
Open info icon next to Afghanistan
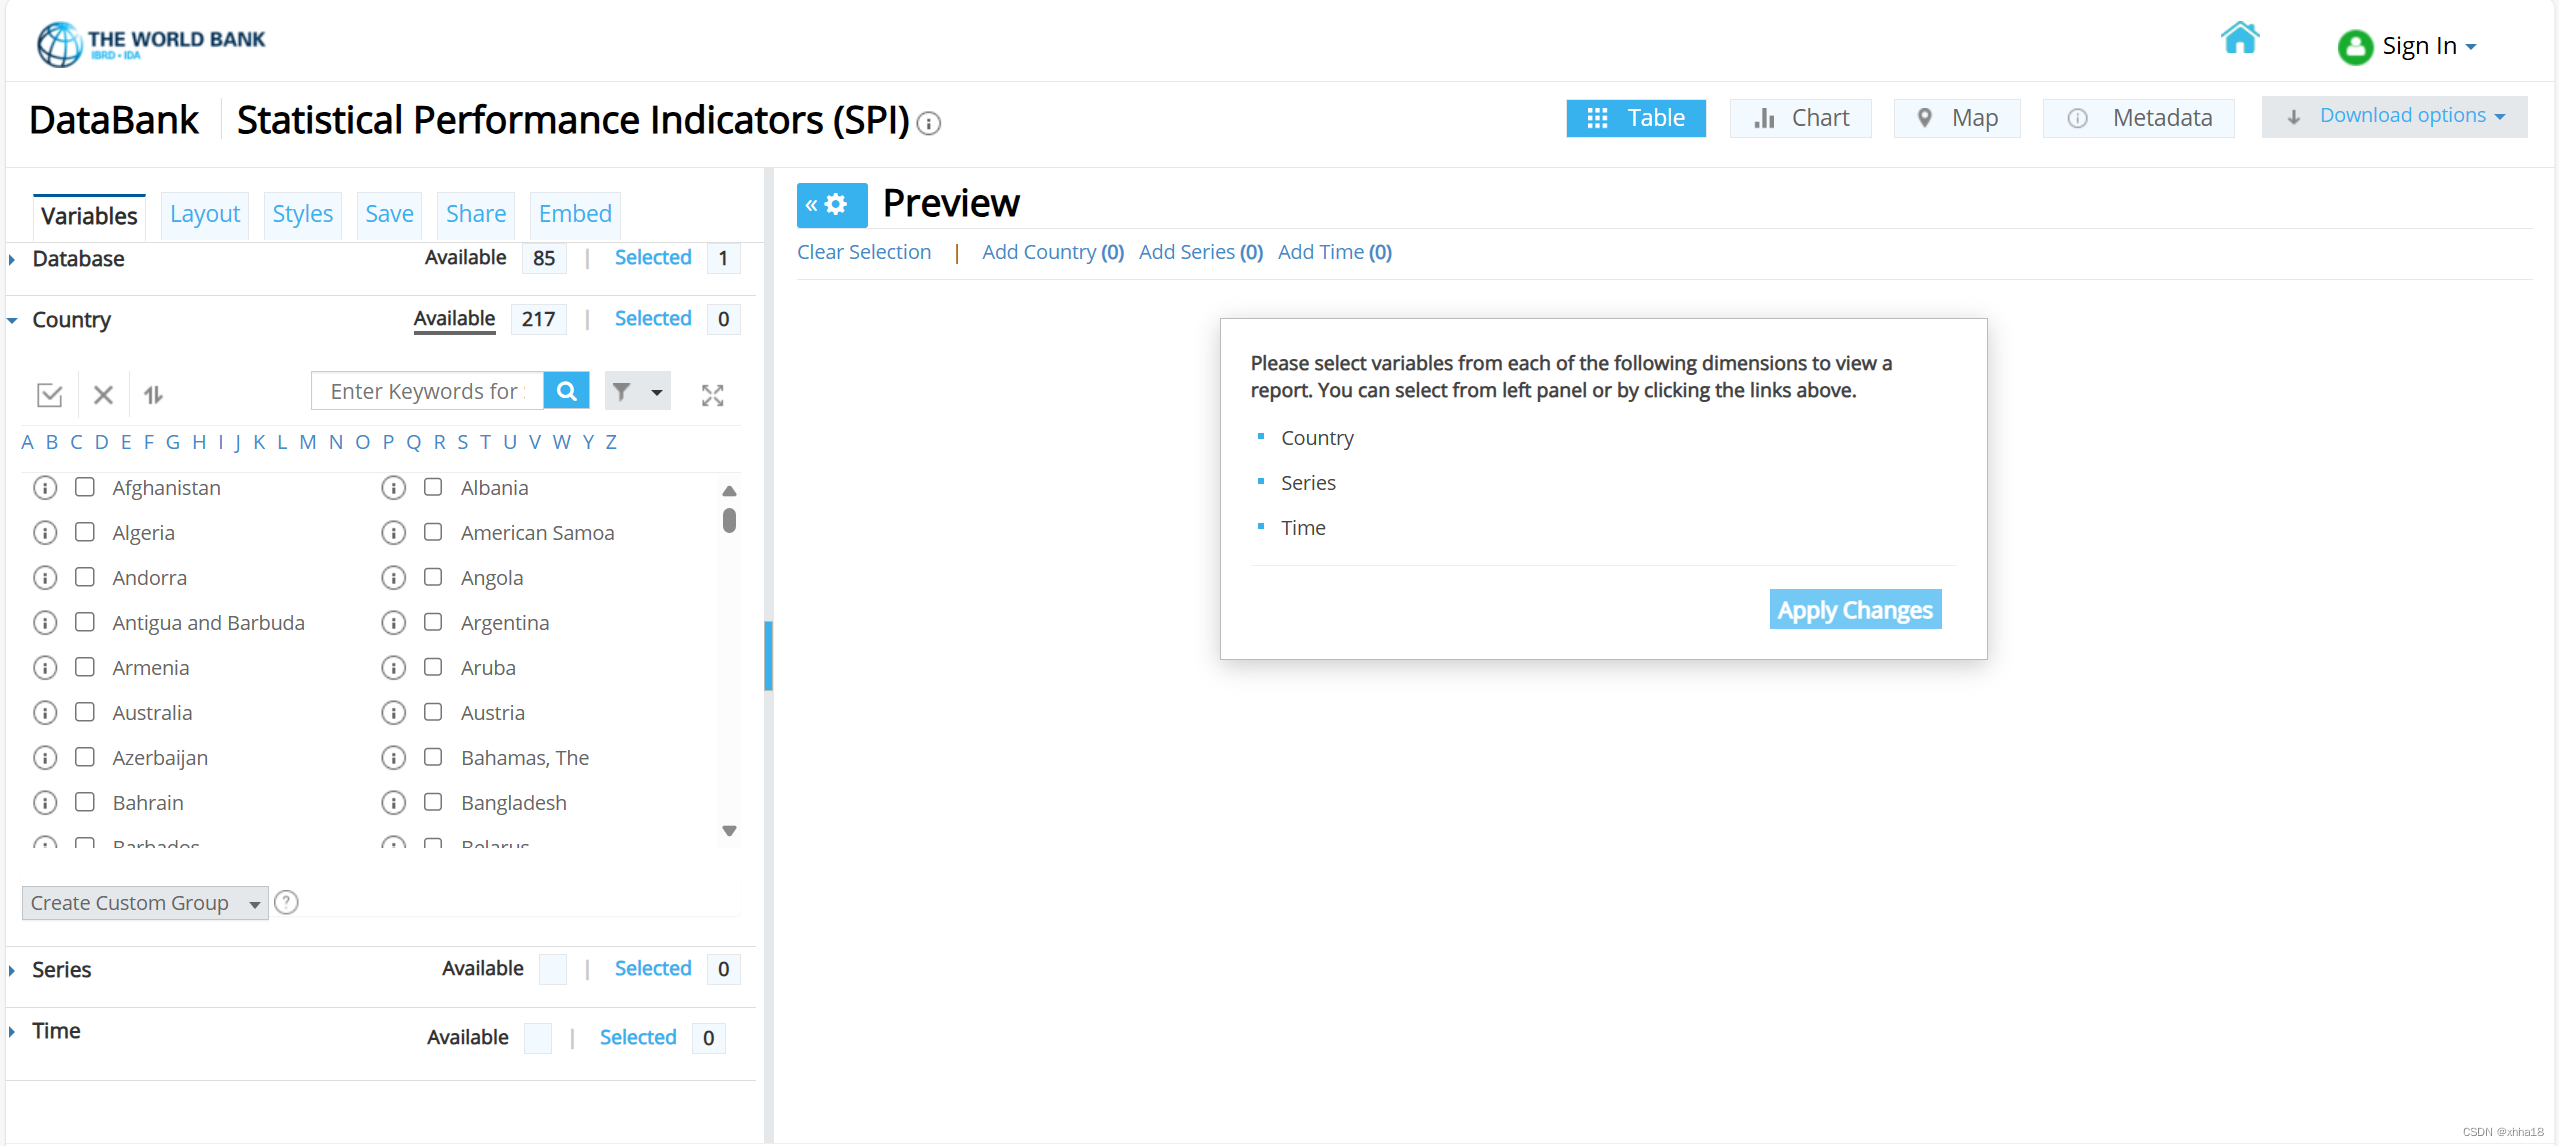pos(45,488)
